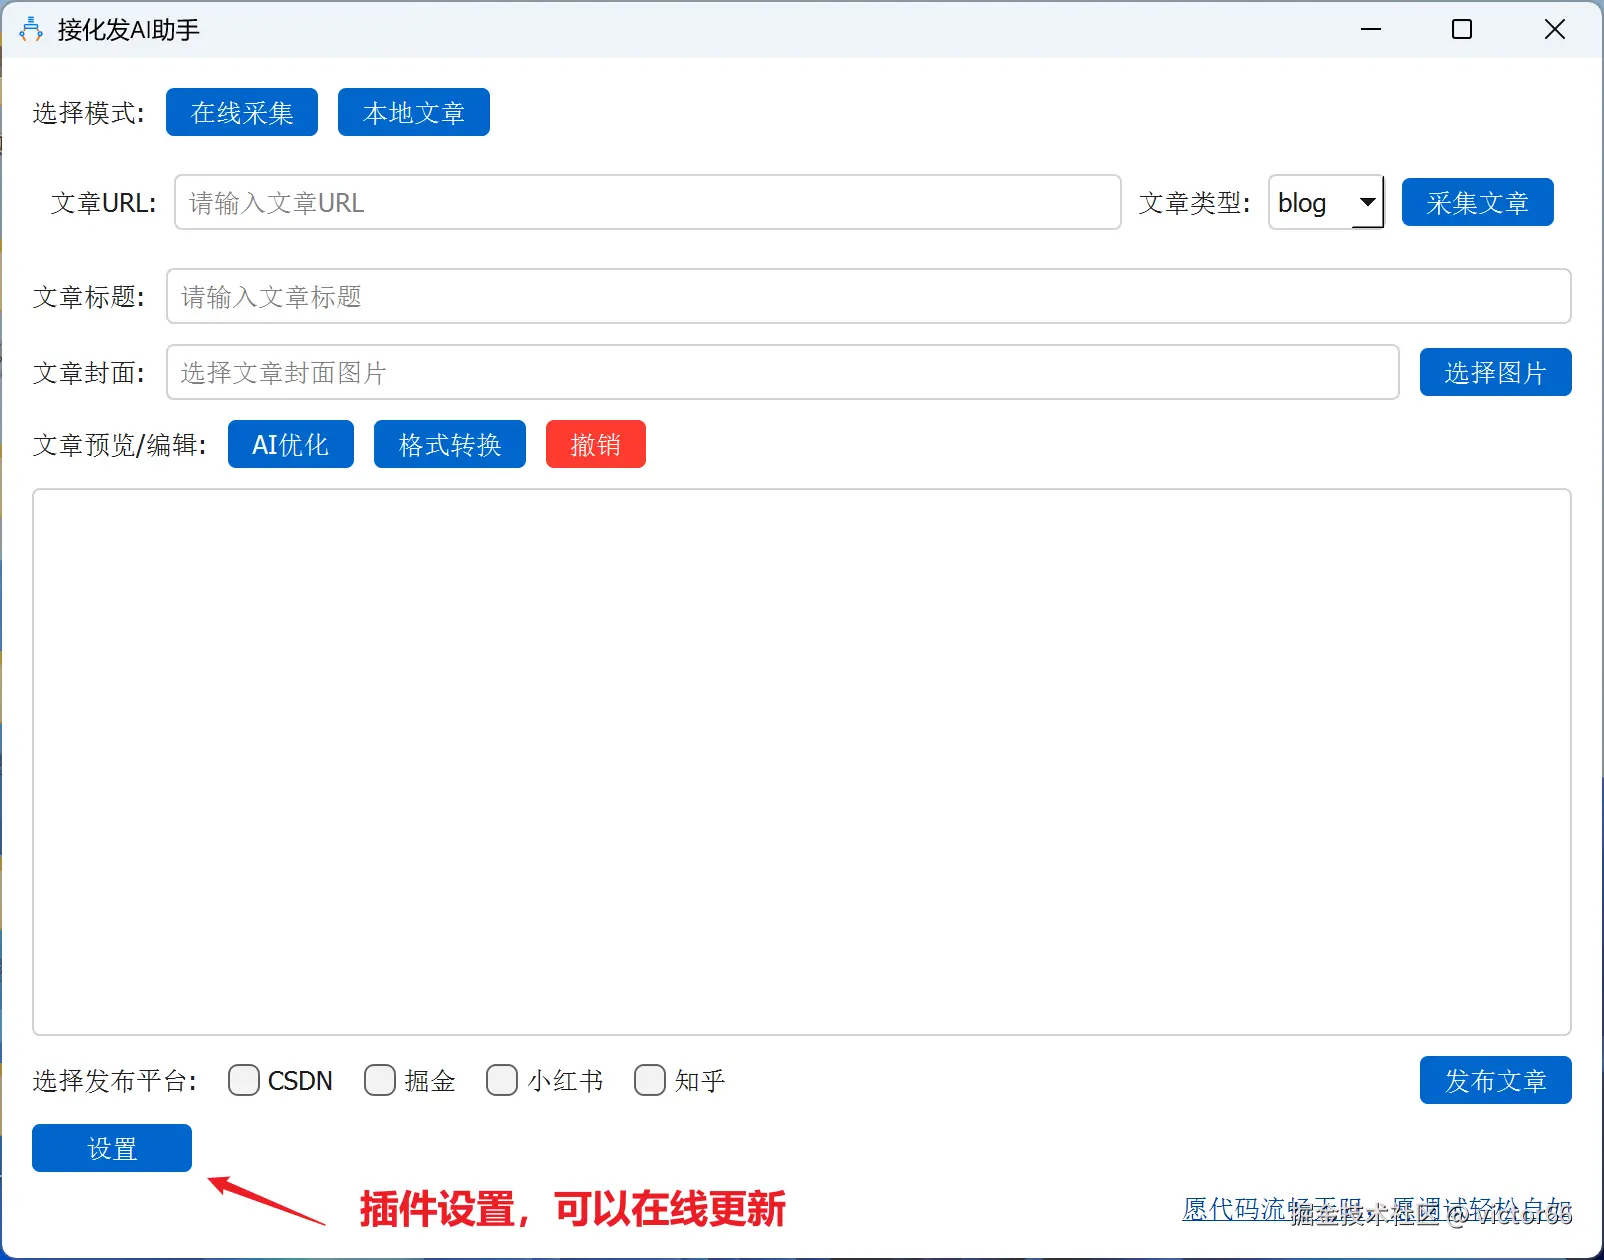Close the 接化发AI助手 window

tap(1555, 30)
